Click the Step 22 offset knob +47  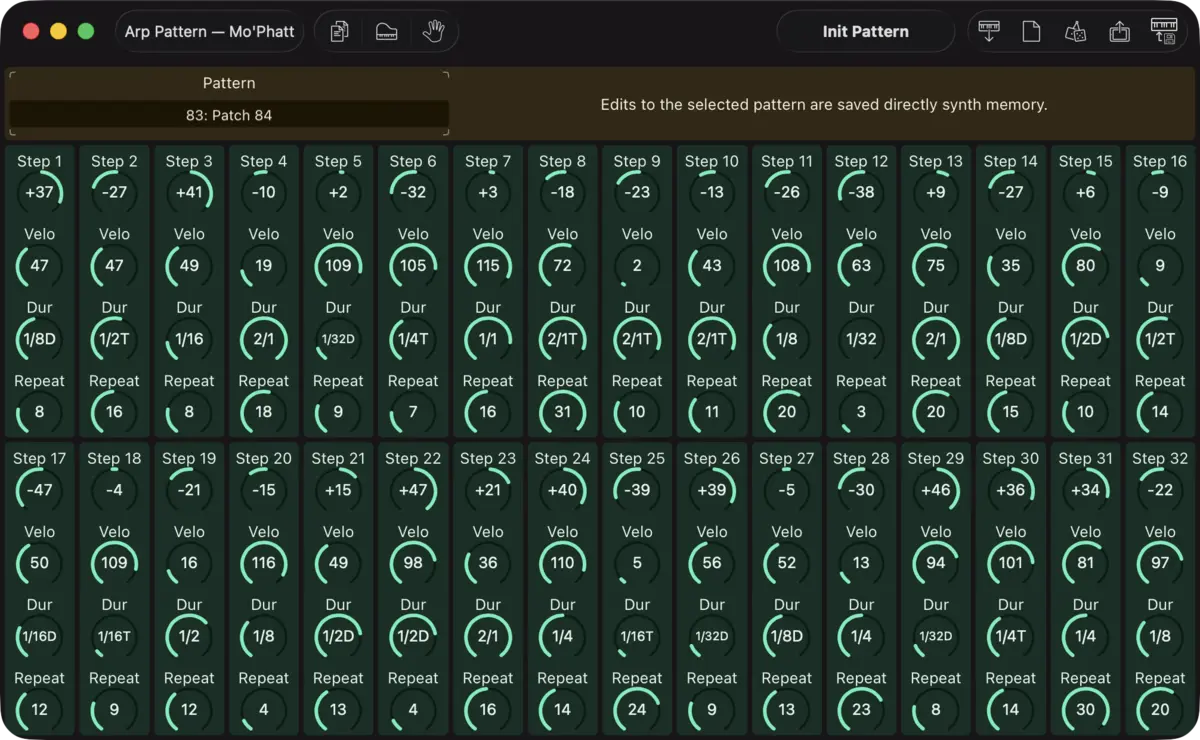(413, 490)
